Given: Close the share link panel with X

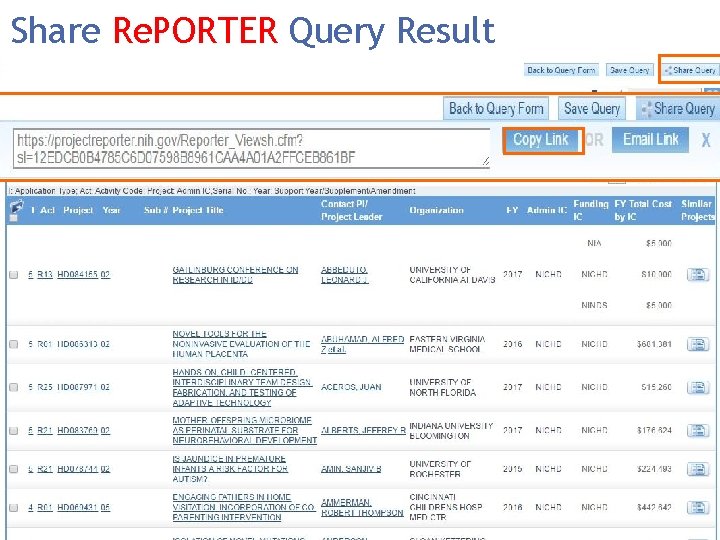Looking at the screenshot, I should (x=706, y=140).
